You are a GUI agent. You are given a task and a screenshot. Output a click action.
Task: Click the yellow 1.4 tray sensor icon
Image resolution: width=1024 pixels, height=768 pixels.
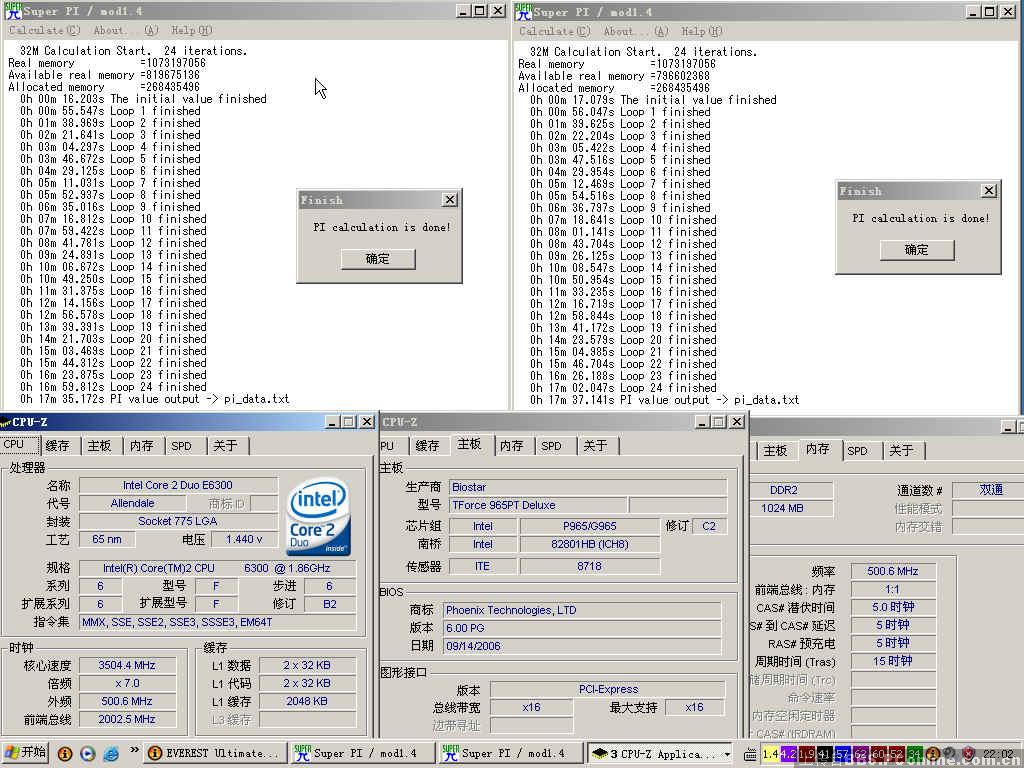771,754
